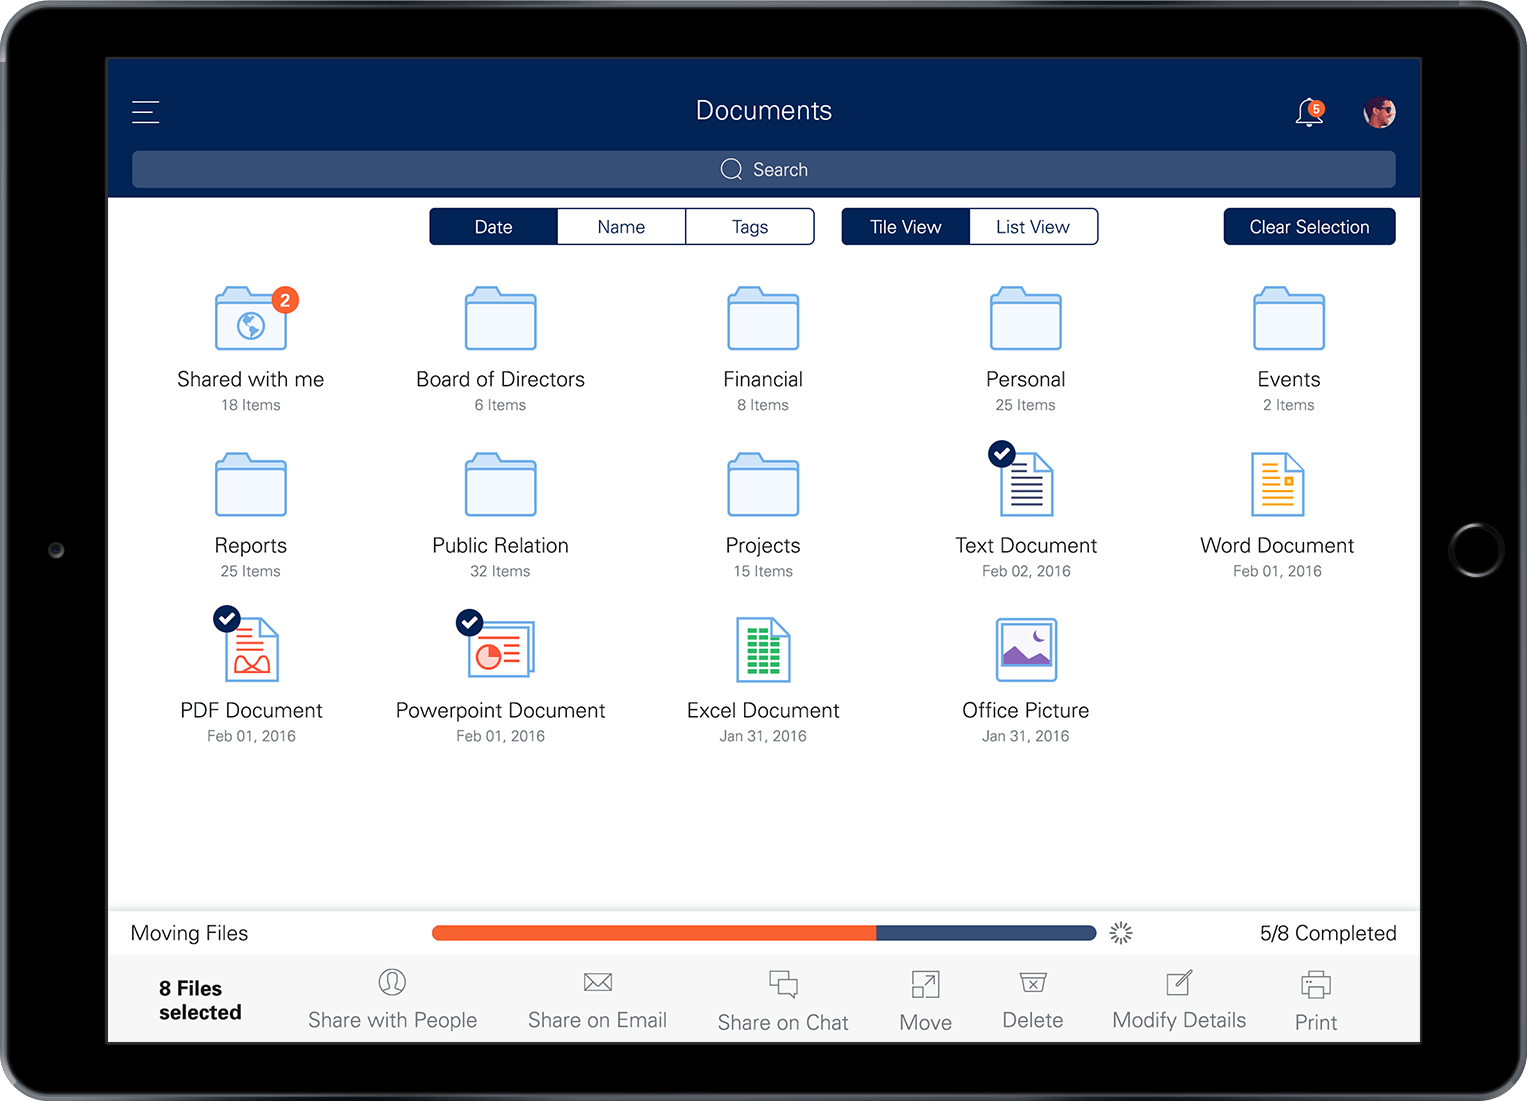Screen dimensions: 1527x1101
Task: Open the hamburger menu
Action: click(x=146, y=112)
